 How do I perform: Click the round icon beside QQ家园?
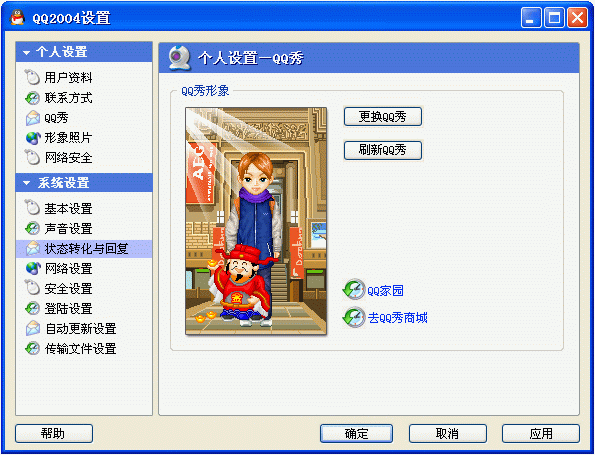coord(354,290)
